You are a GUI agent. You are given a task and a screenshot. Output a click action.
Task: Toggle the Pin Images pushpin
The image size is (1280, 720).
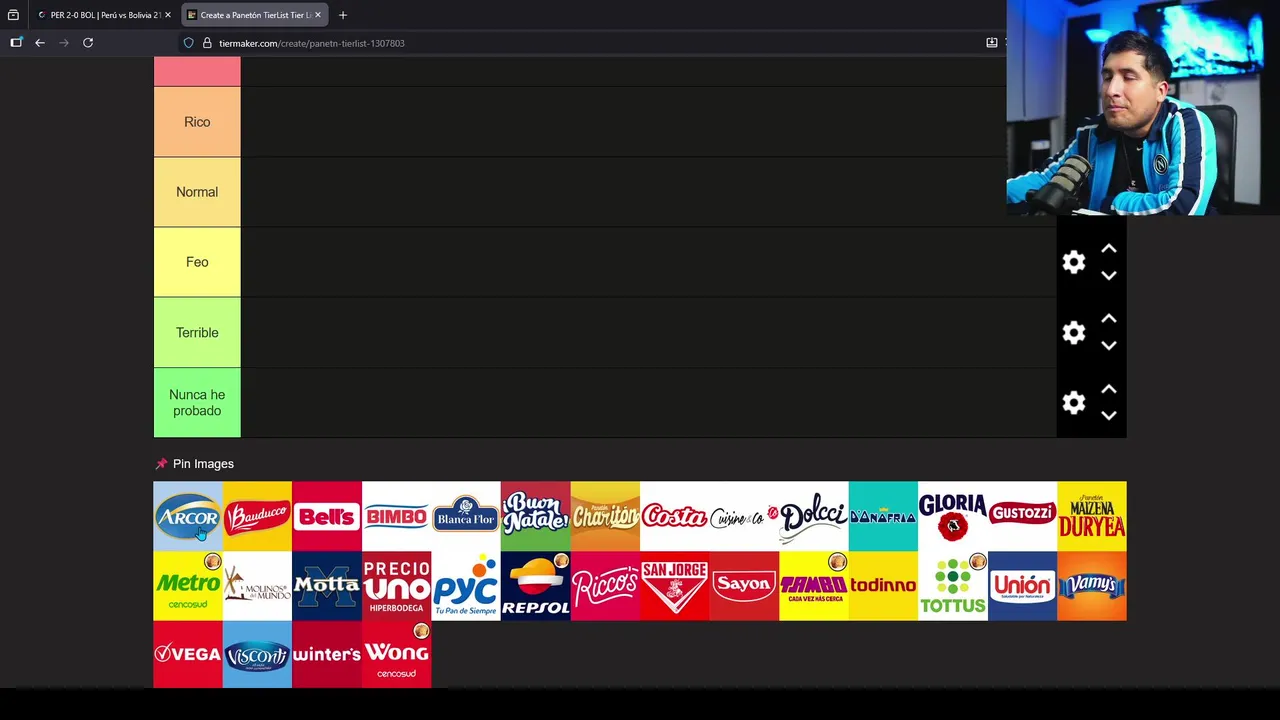(161, 464)
